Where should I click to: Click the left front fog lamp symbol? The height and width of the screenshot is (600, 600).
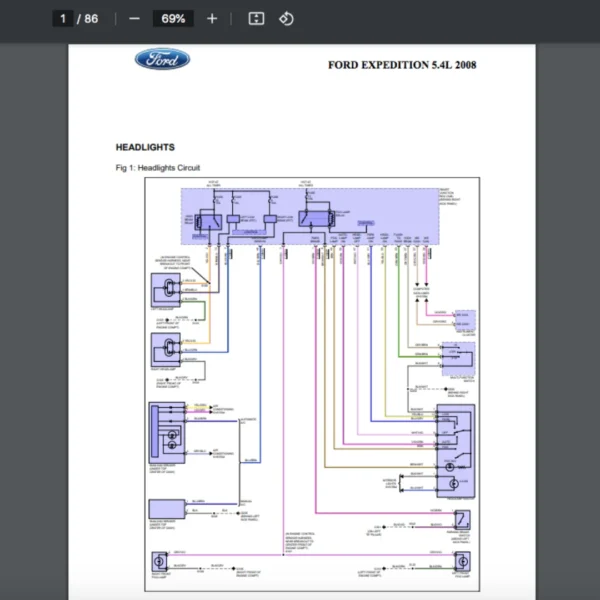(463, 561)
